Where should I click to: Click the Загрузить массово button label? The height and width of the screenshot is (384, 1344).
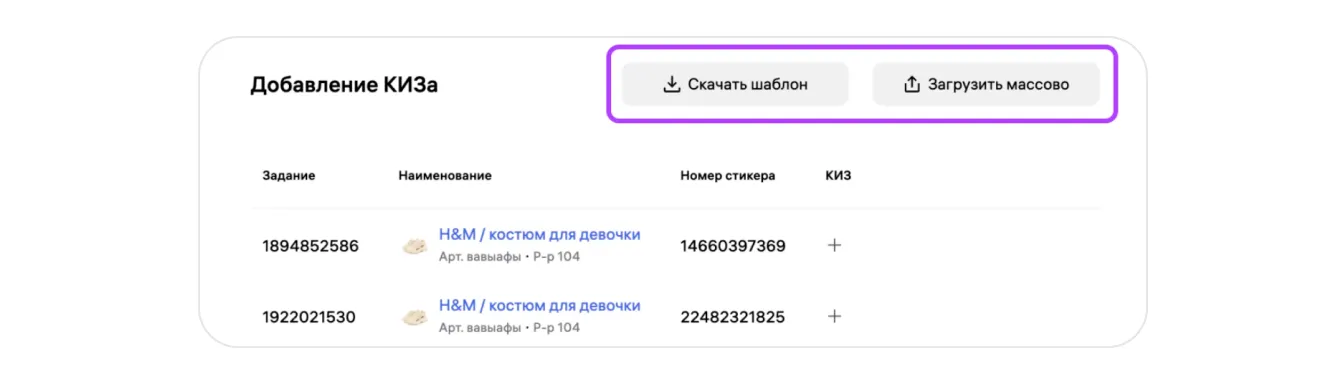coord(998,85)
